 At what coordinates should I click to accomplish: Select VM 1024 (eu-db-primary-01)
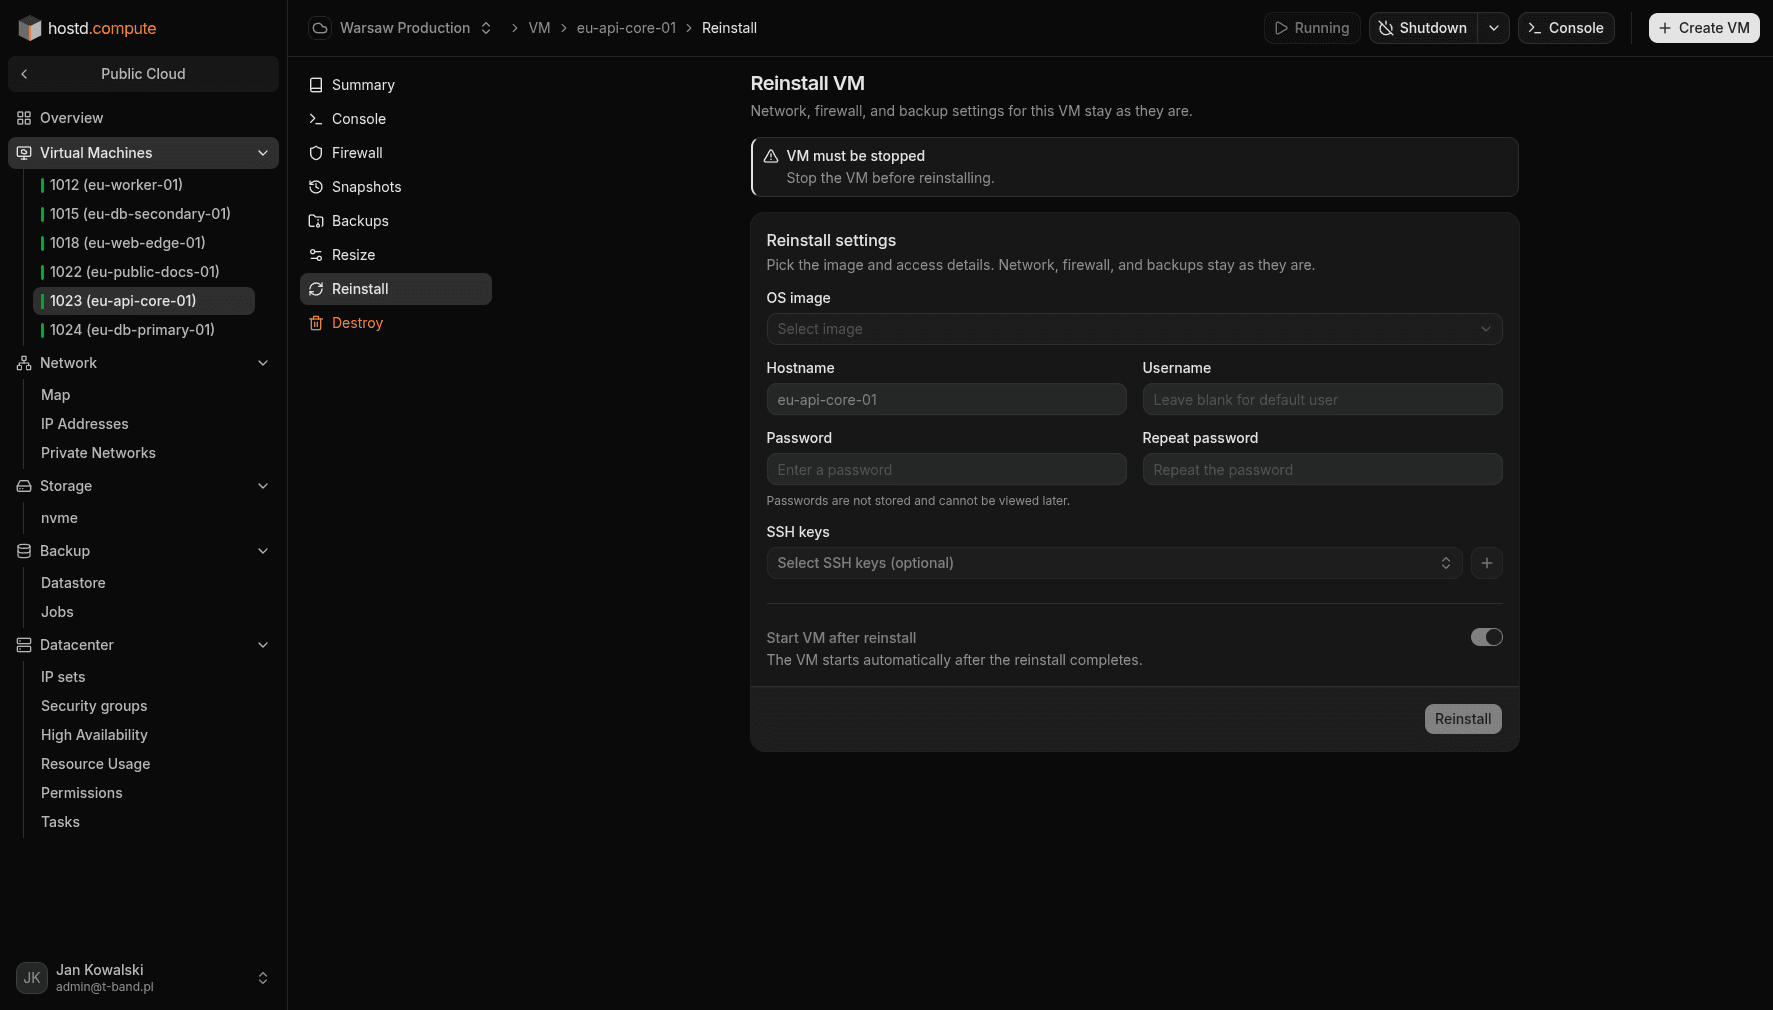[144, 330]
